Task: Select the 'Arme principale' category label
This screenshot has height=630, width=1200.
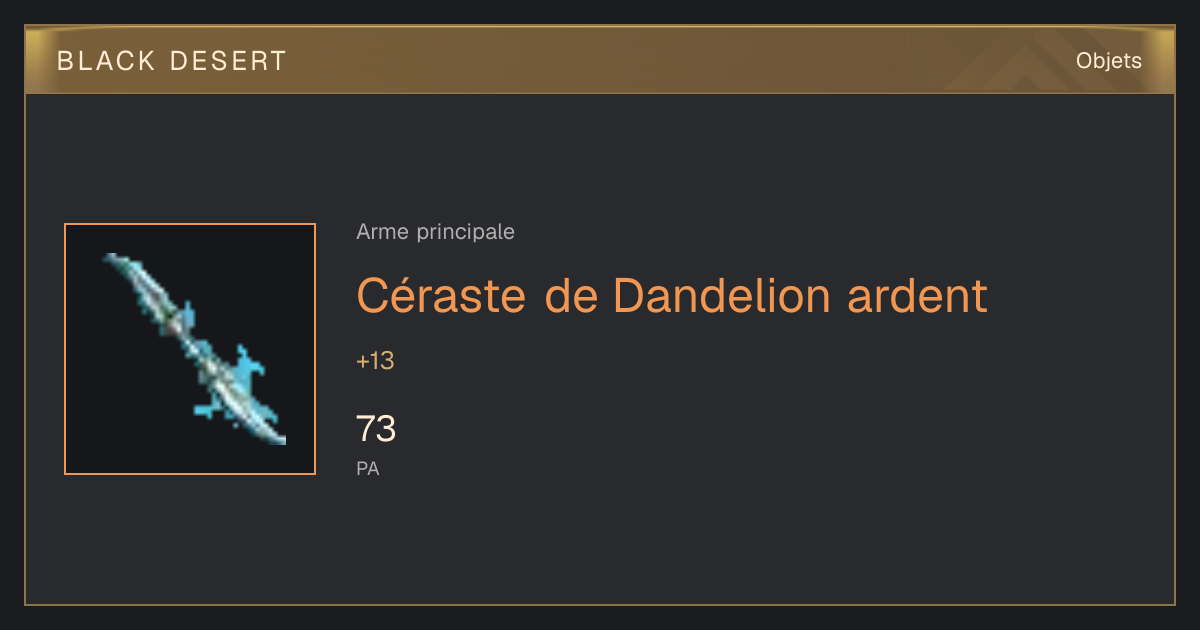Action: coord(435,232)
